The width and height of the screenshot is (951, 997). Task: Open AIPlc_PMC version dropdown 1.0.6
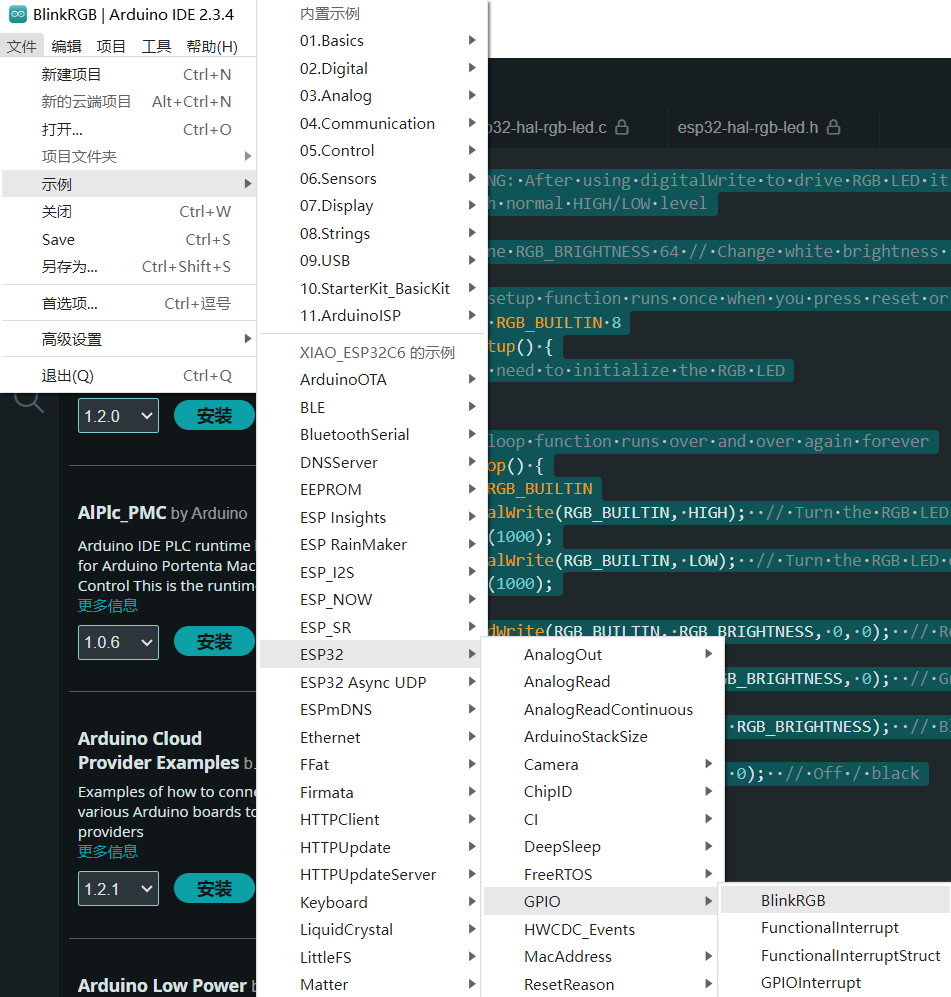118,642
